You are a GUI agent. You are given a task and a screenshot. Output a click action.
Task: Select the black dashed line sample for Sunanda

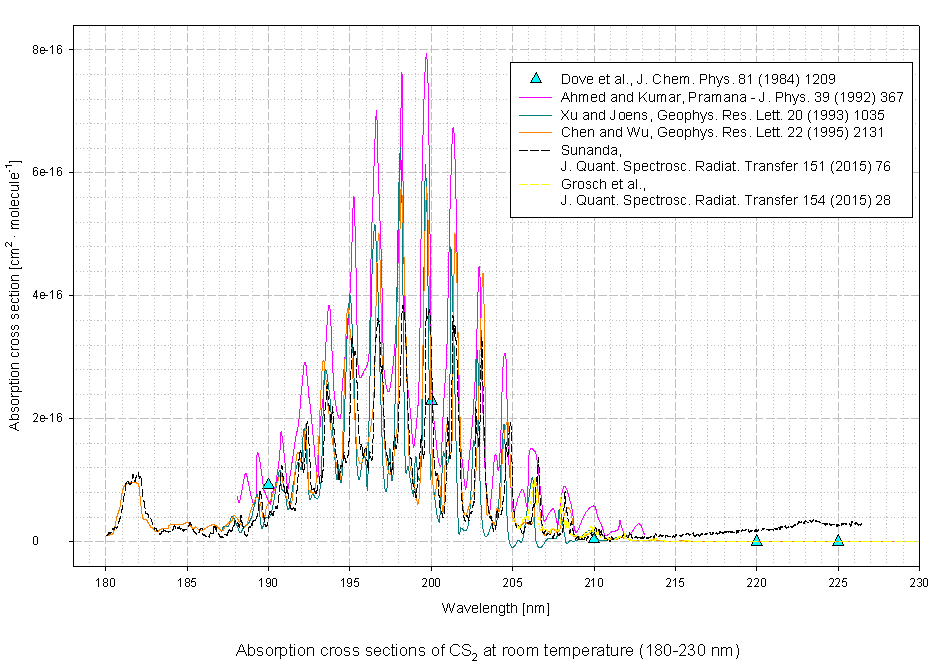[536, 150]
